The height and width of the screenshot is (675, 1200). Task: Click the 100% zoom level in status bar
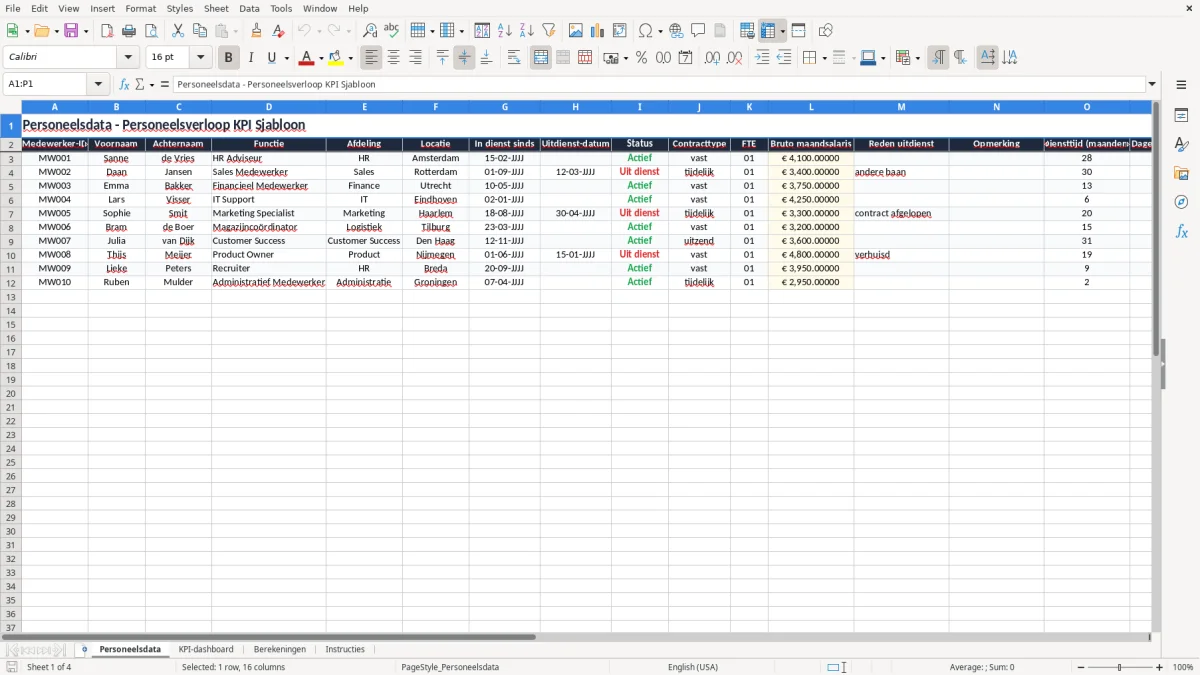[x=1183, y=667]
